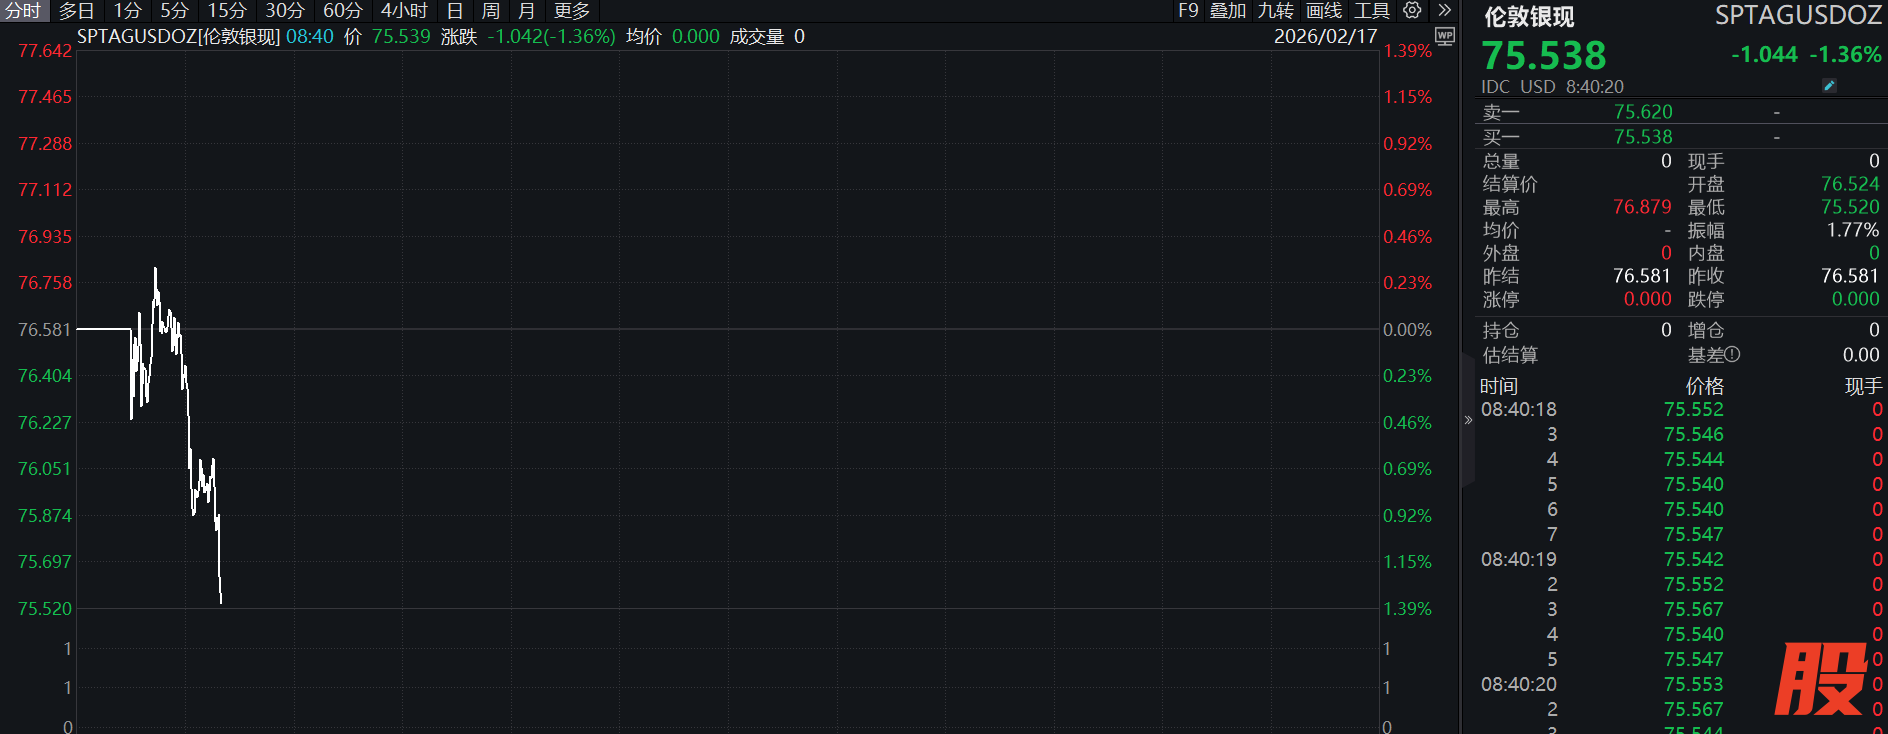Viewport: 1888px width, 734px height.
Task: Click the F9 button
Action: 1188,11
